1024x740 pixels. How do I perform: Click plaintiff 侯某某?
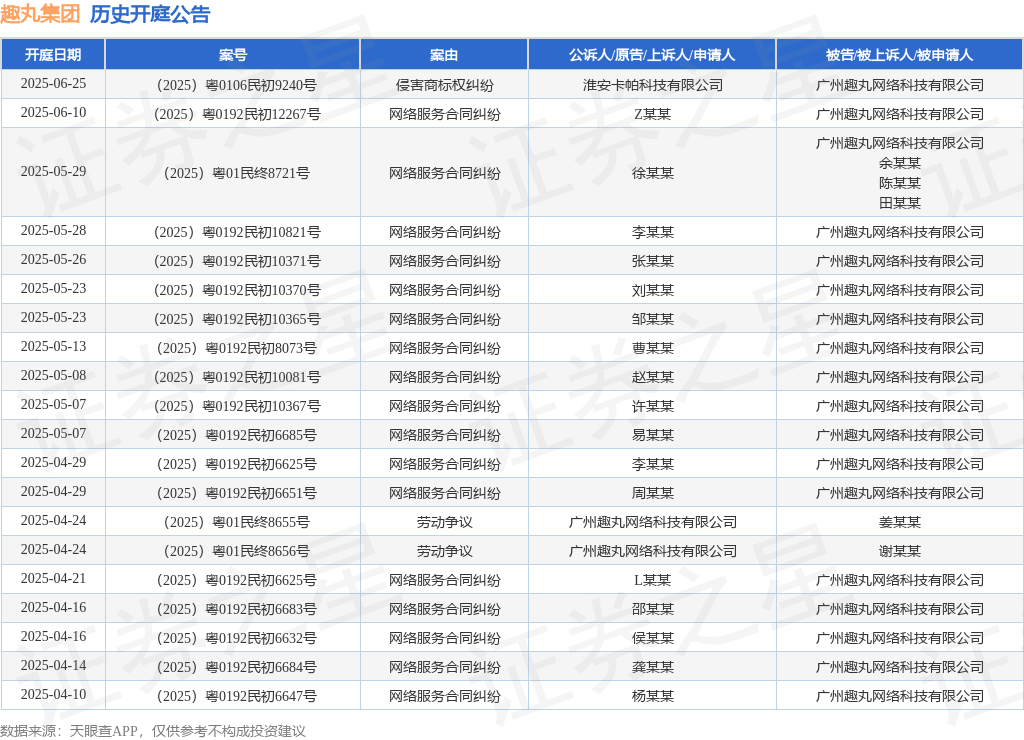click(652, 637)
